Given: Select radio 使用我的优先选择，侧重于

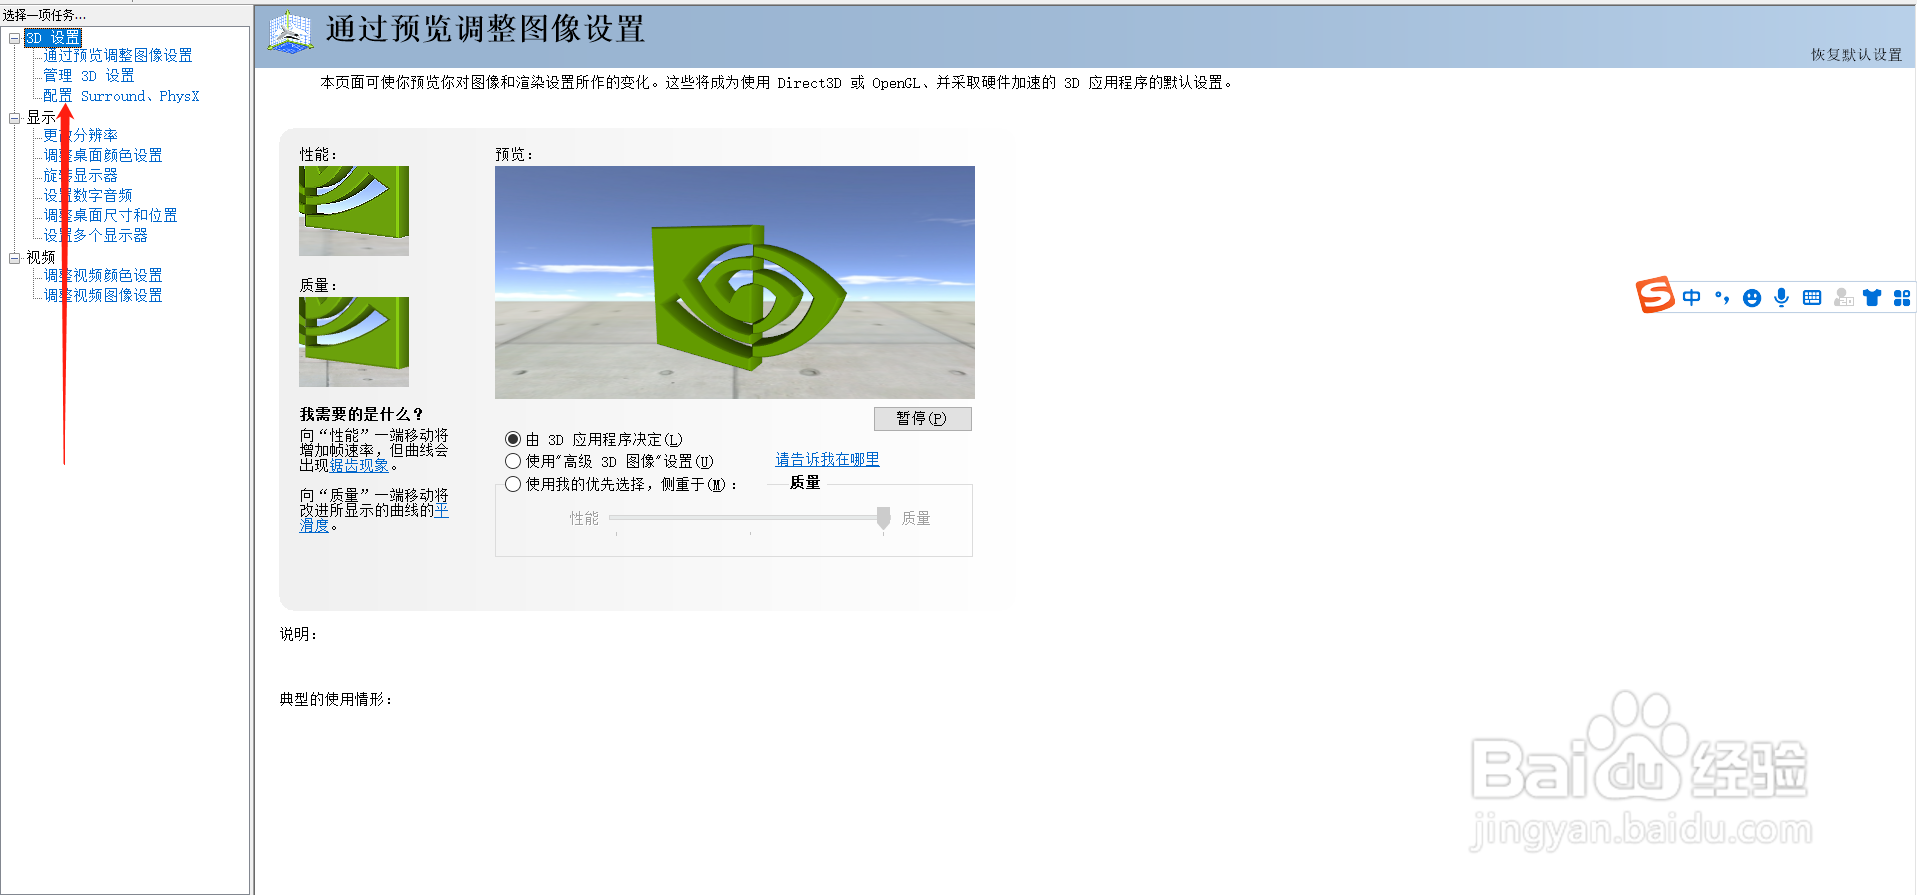Looking at the screenshot, I should 513,484.
